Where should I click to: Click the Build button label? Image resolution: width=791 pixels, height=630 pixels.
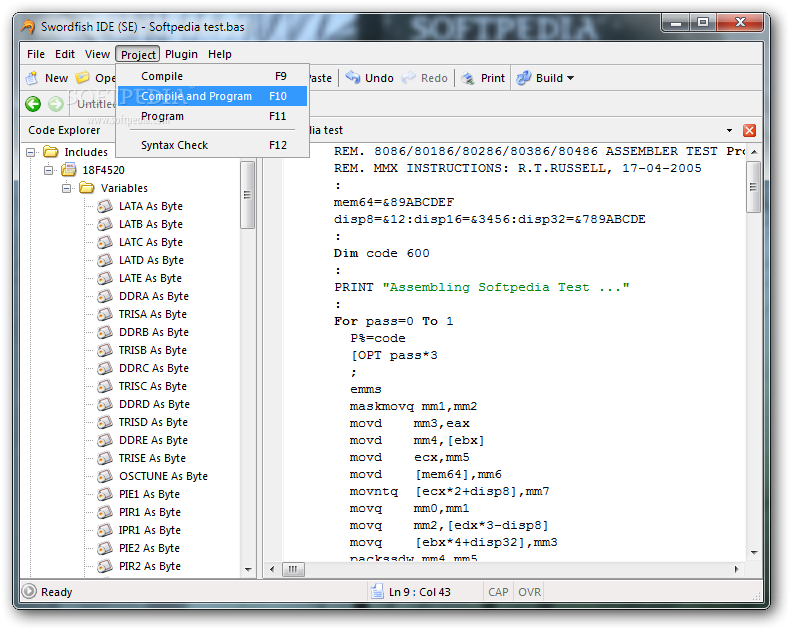(x=549, y=78)
